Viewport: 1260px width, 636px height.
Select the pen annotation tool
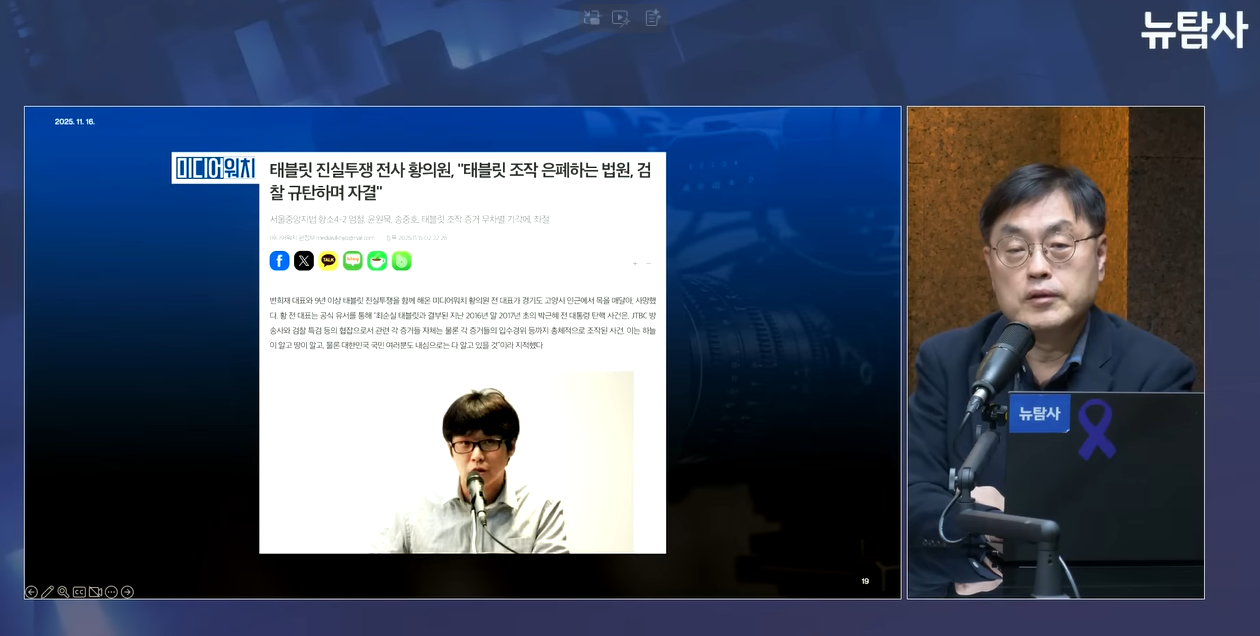pos(47,592)
